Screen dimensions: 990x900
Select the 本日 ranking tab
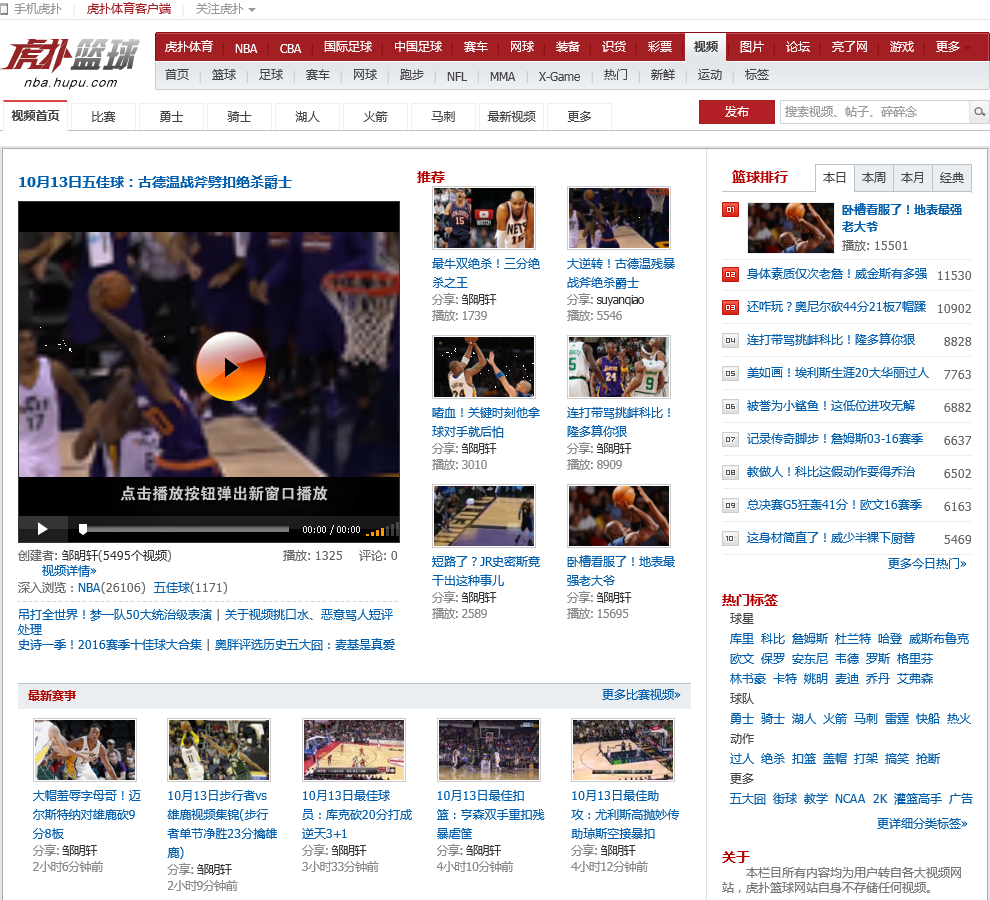(835, 178)
